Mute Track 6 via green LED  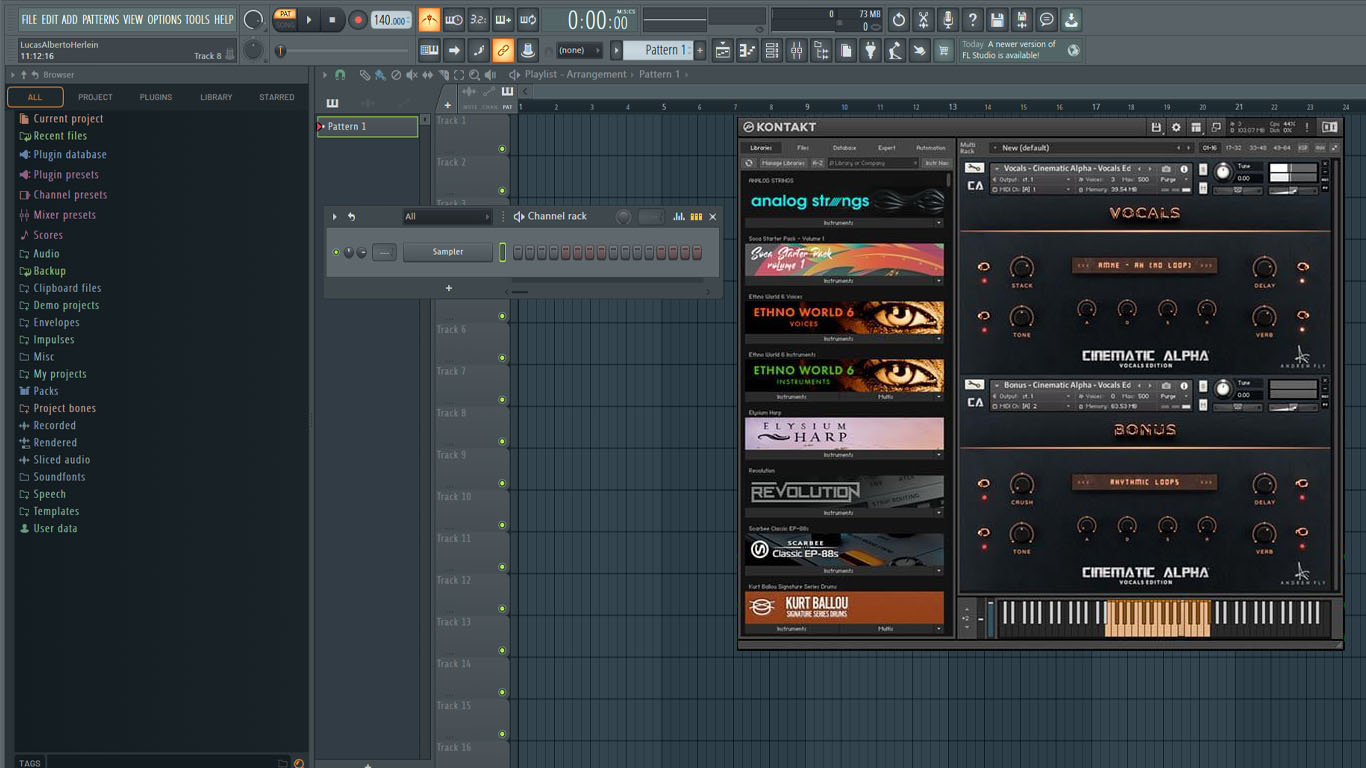click(502, 358)
